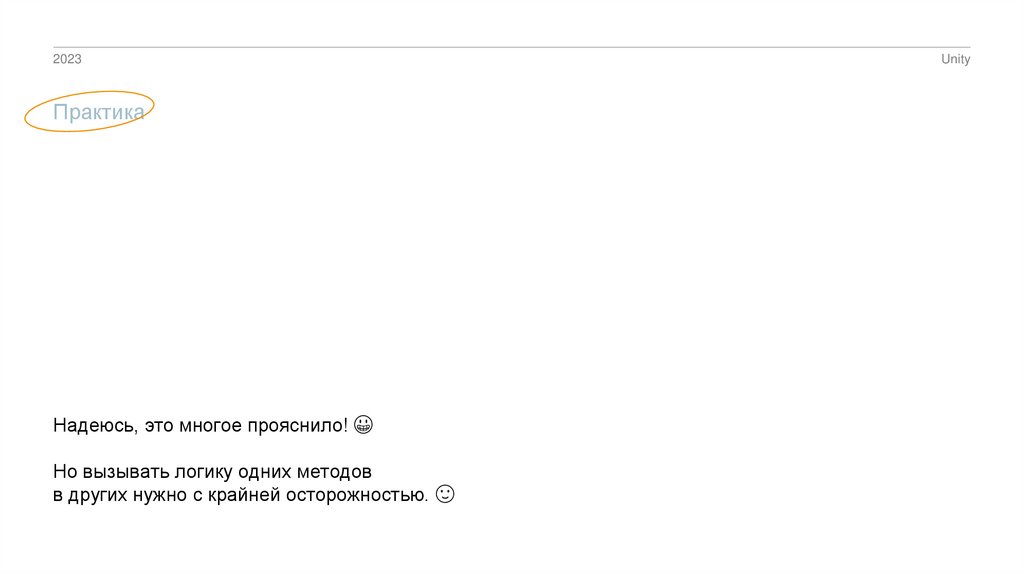Screen dimensions: 1024x574
Task: Click the "Unity" header label
Action: coord(955,60)
